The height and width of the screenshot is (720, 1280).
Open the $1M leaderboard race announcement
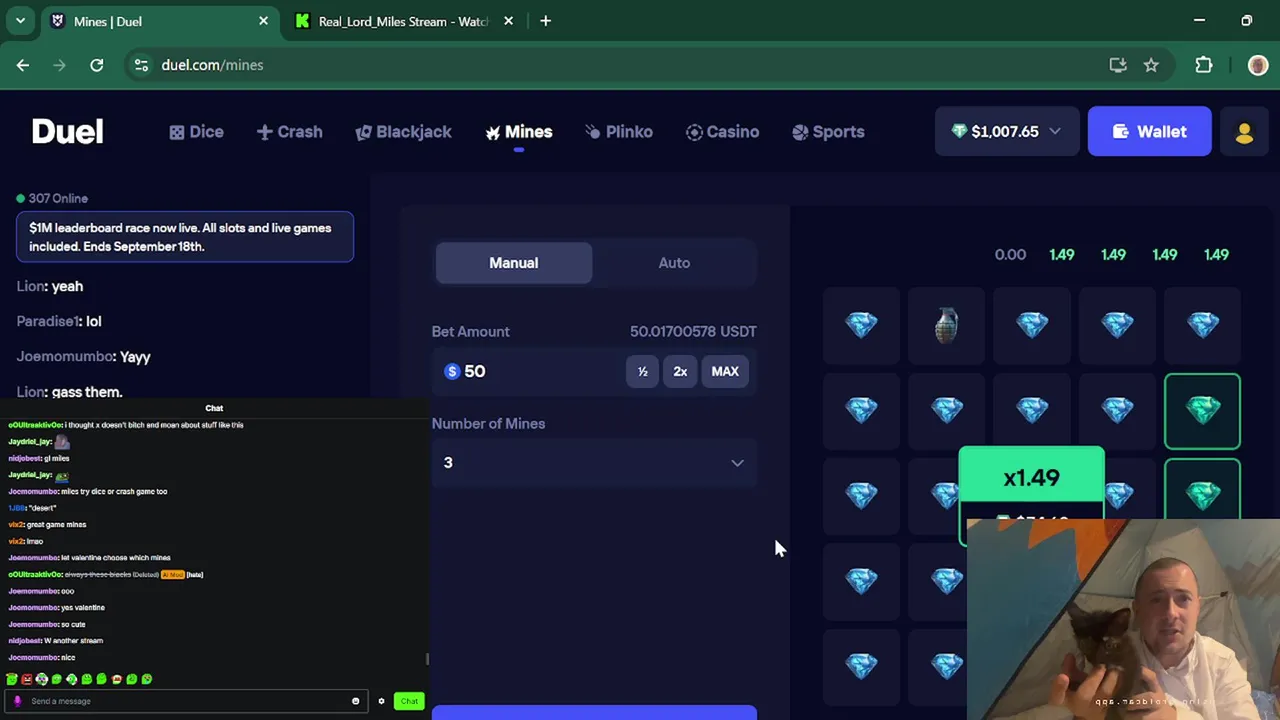pyautogui.click(x=185, y=237)
